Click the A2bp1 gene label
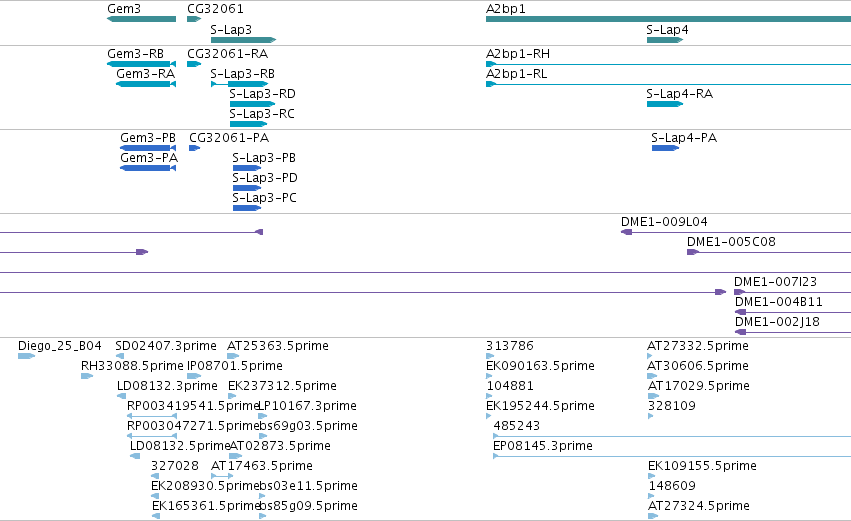 [505, 9]
